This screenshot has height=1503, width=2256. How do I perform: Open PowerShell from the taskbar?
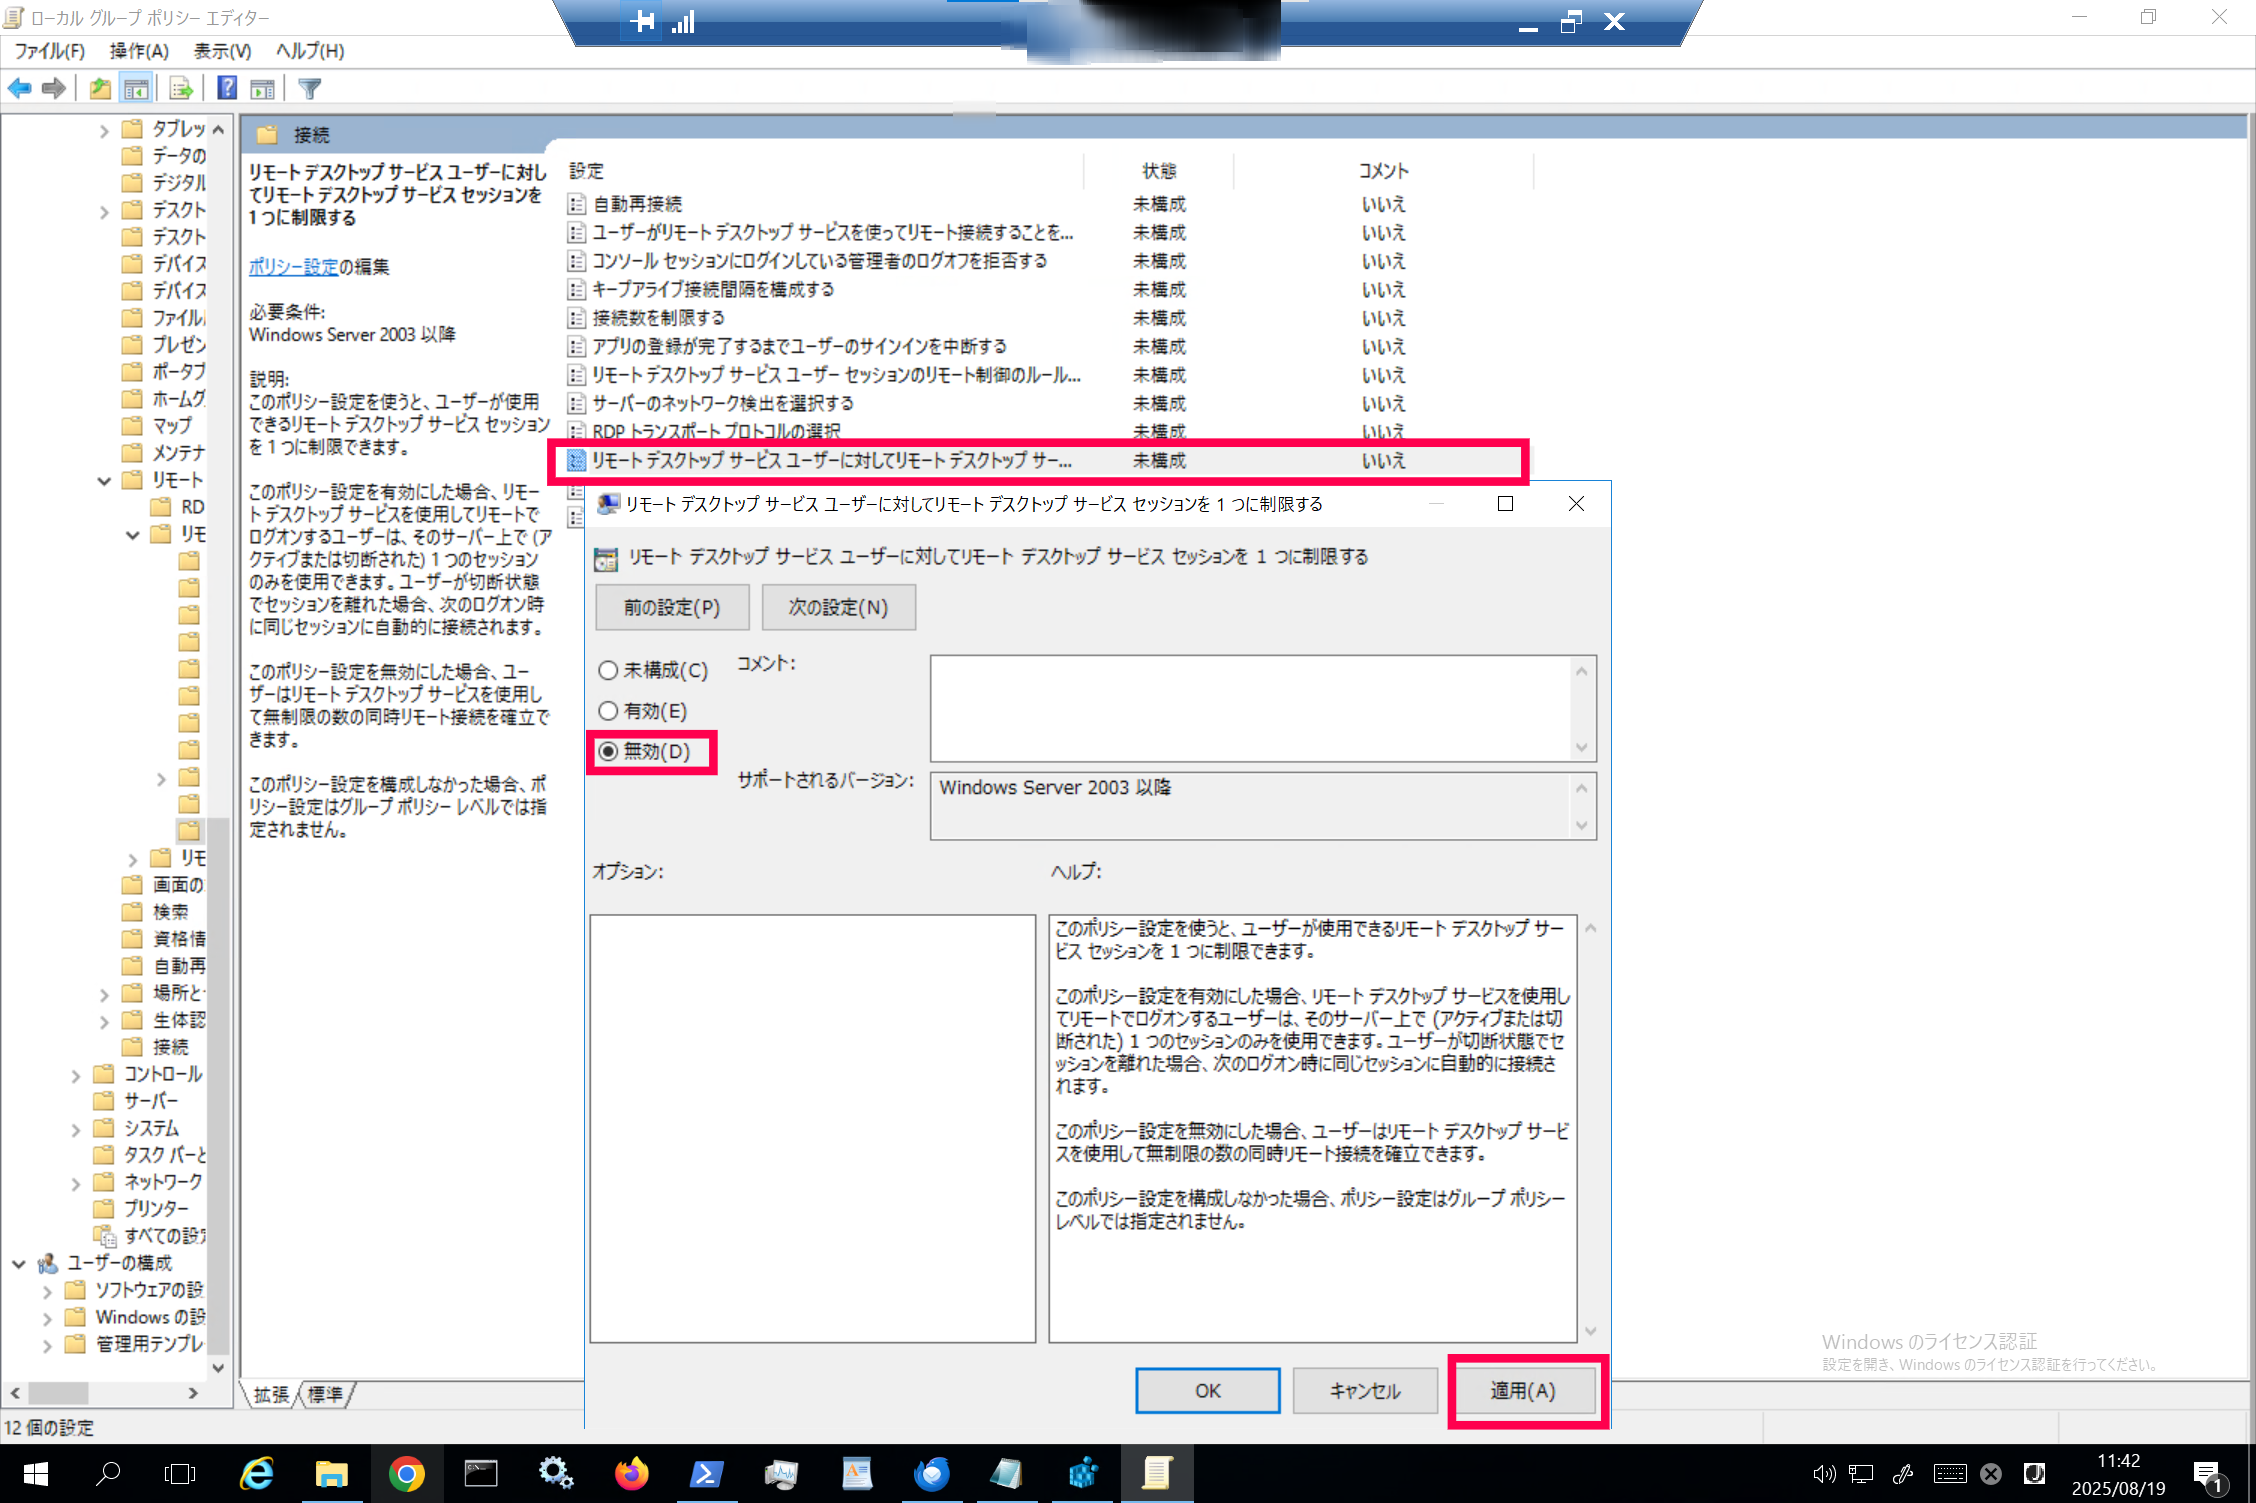pos(706,1473)
